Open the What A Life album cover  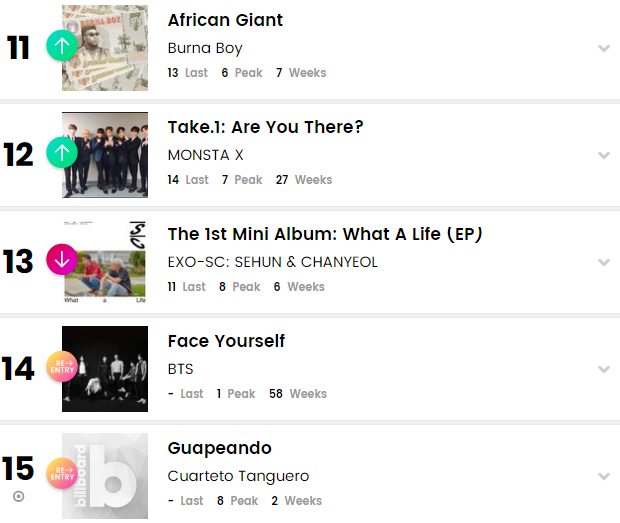pyautogui.click(x=105, y=262)
